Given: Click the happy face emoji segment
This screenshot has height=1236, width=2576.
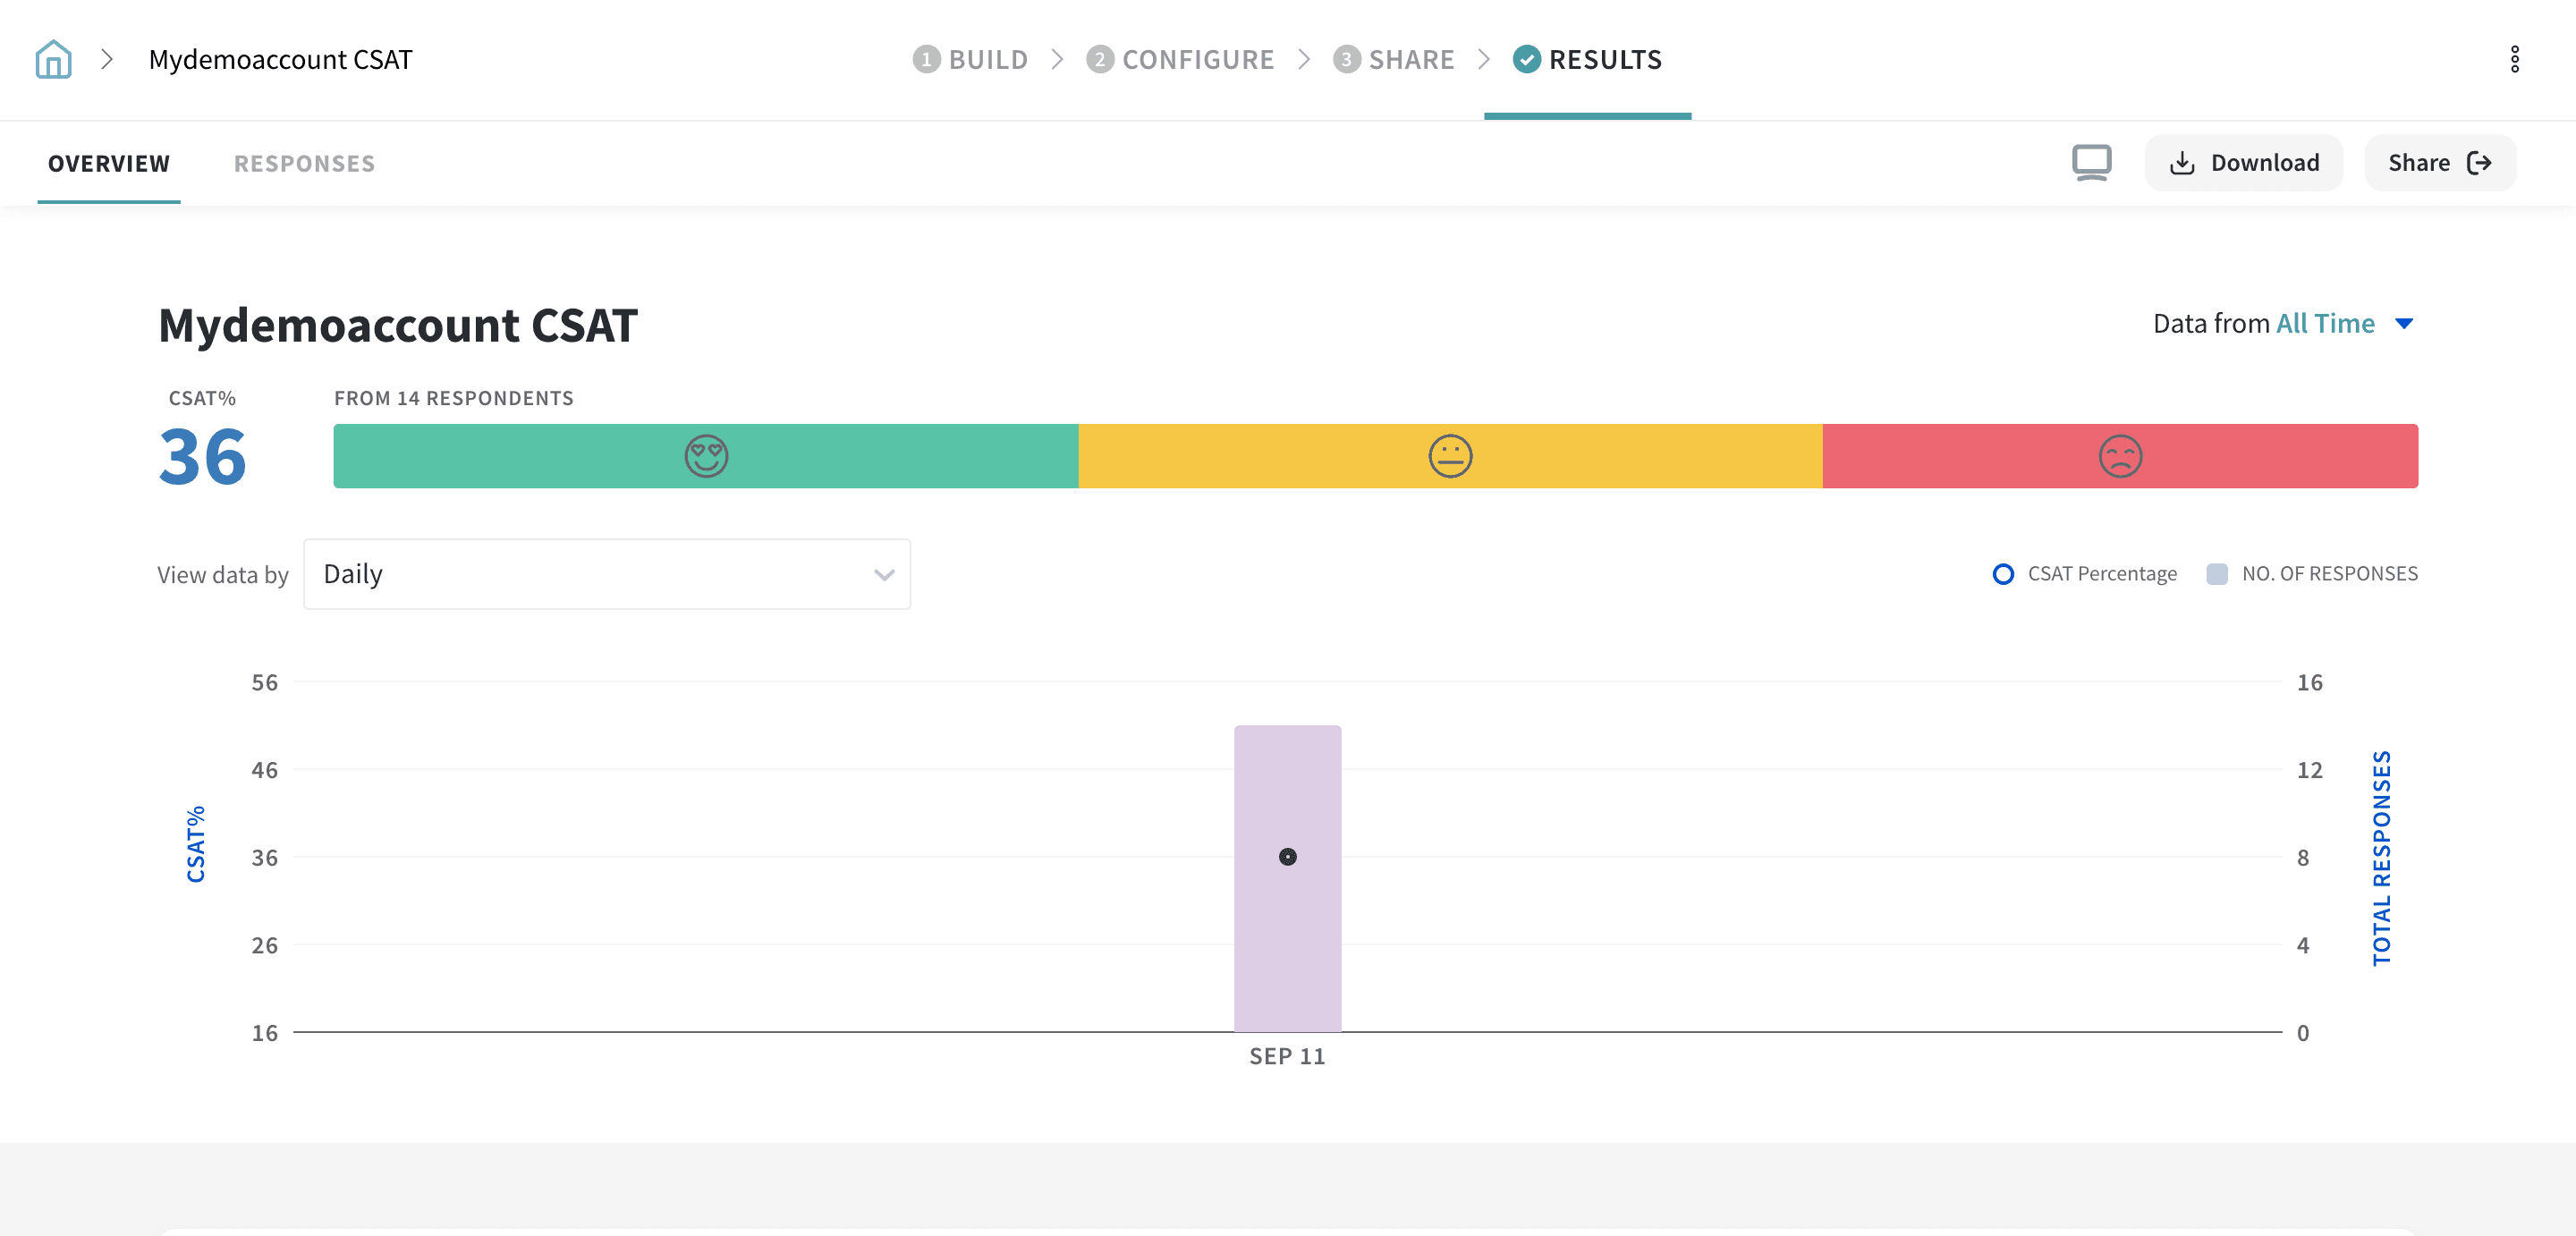Looking at the screenshot, I should coord(706,456).
